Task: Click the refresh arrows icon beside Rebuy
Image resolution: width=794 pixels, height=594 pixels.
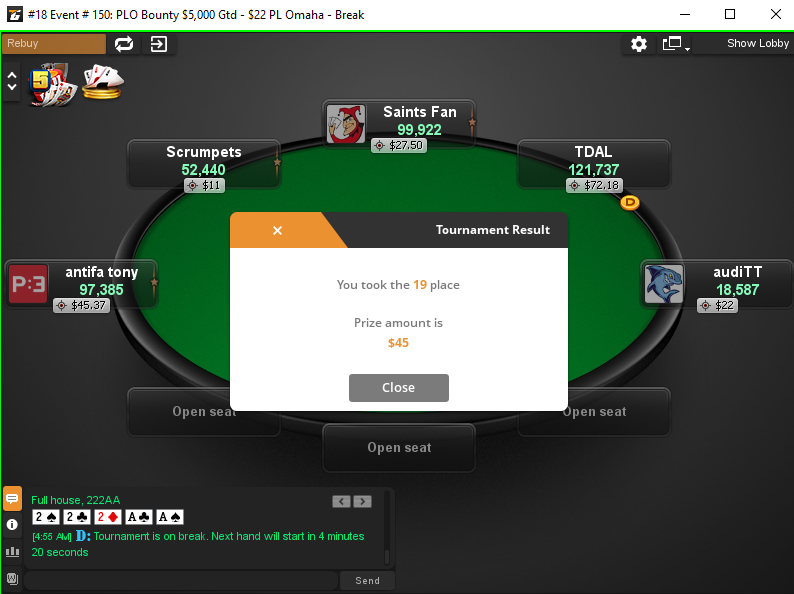Action: pos(124,44)
